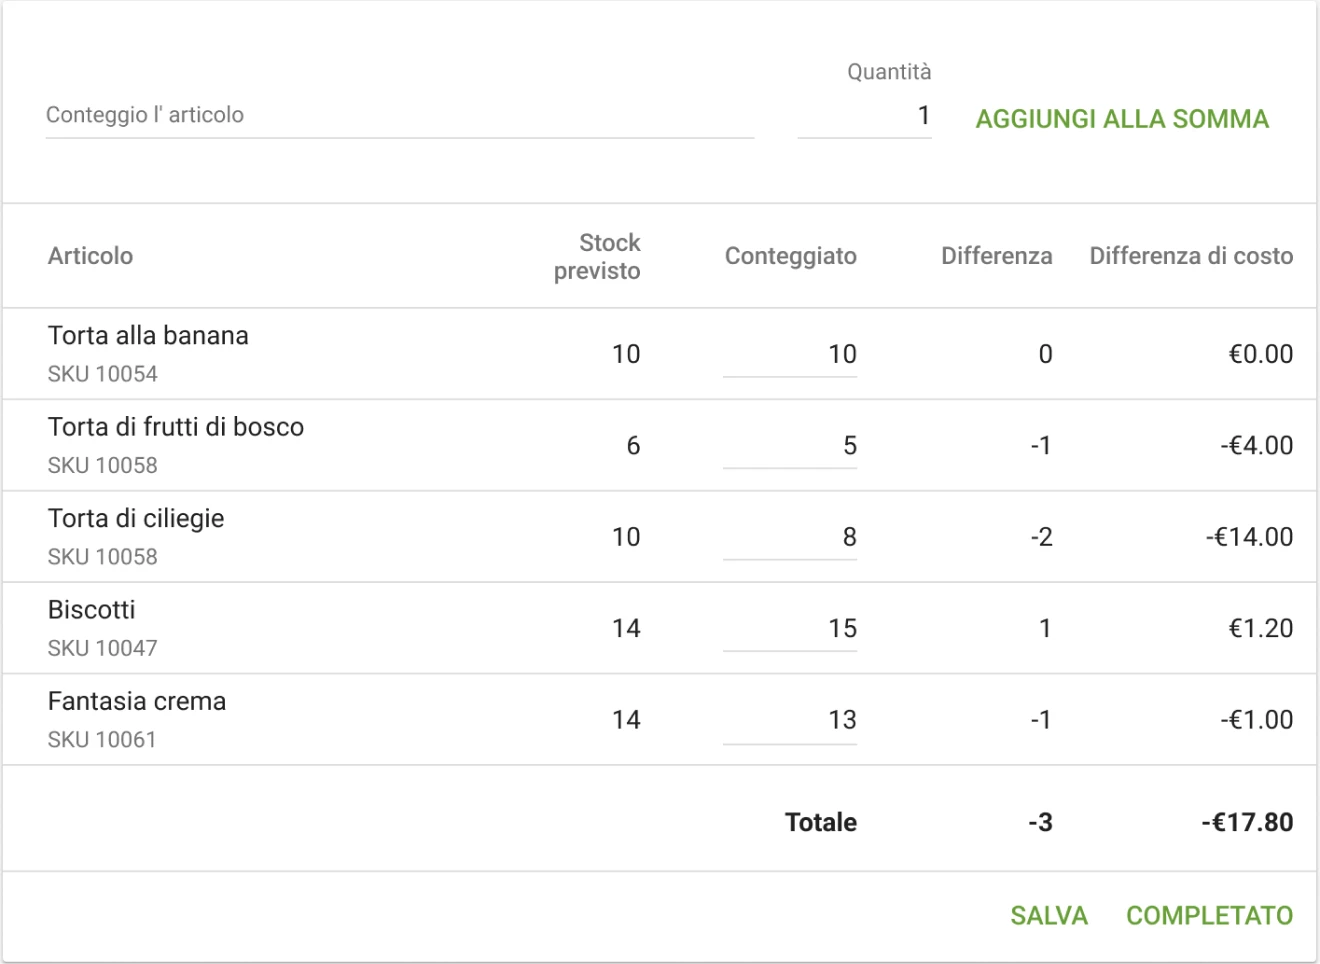Select the Biscotti item name
This screenshot has height=964, width=1320.
pos(92,610)
